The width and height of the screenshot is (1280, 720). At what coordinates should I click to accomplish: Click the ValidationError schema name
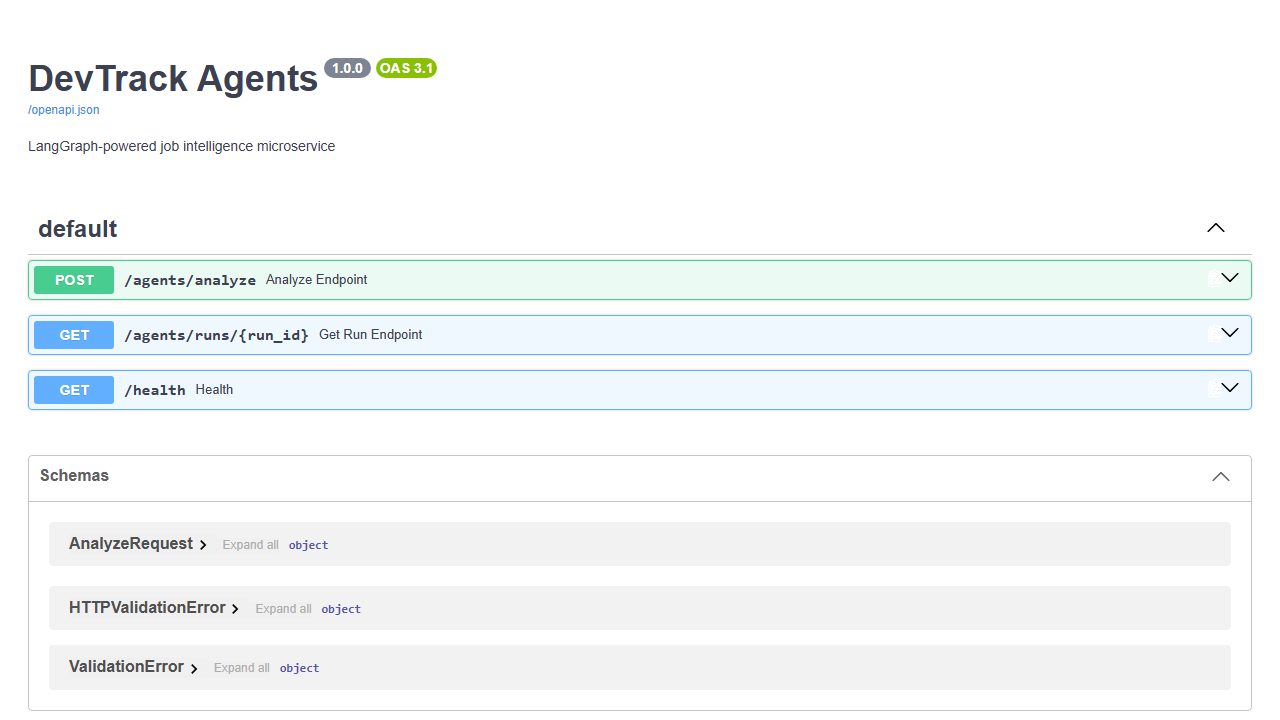click(126, 667)
